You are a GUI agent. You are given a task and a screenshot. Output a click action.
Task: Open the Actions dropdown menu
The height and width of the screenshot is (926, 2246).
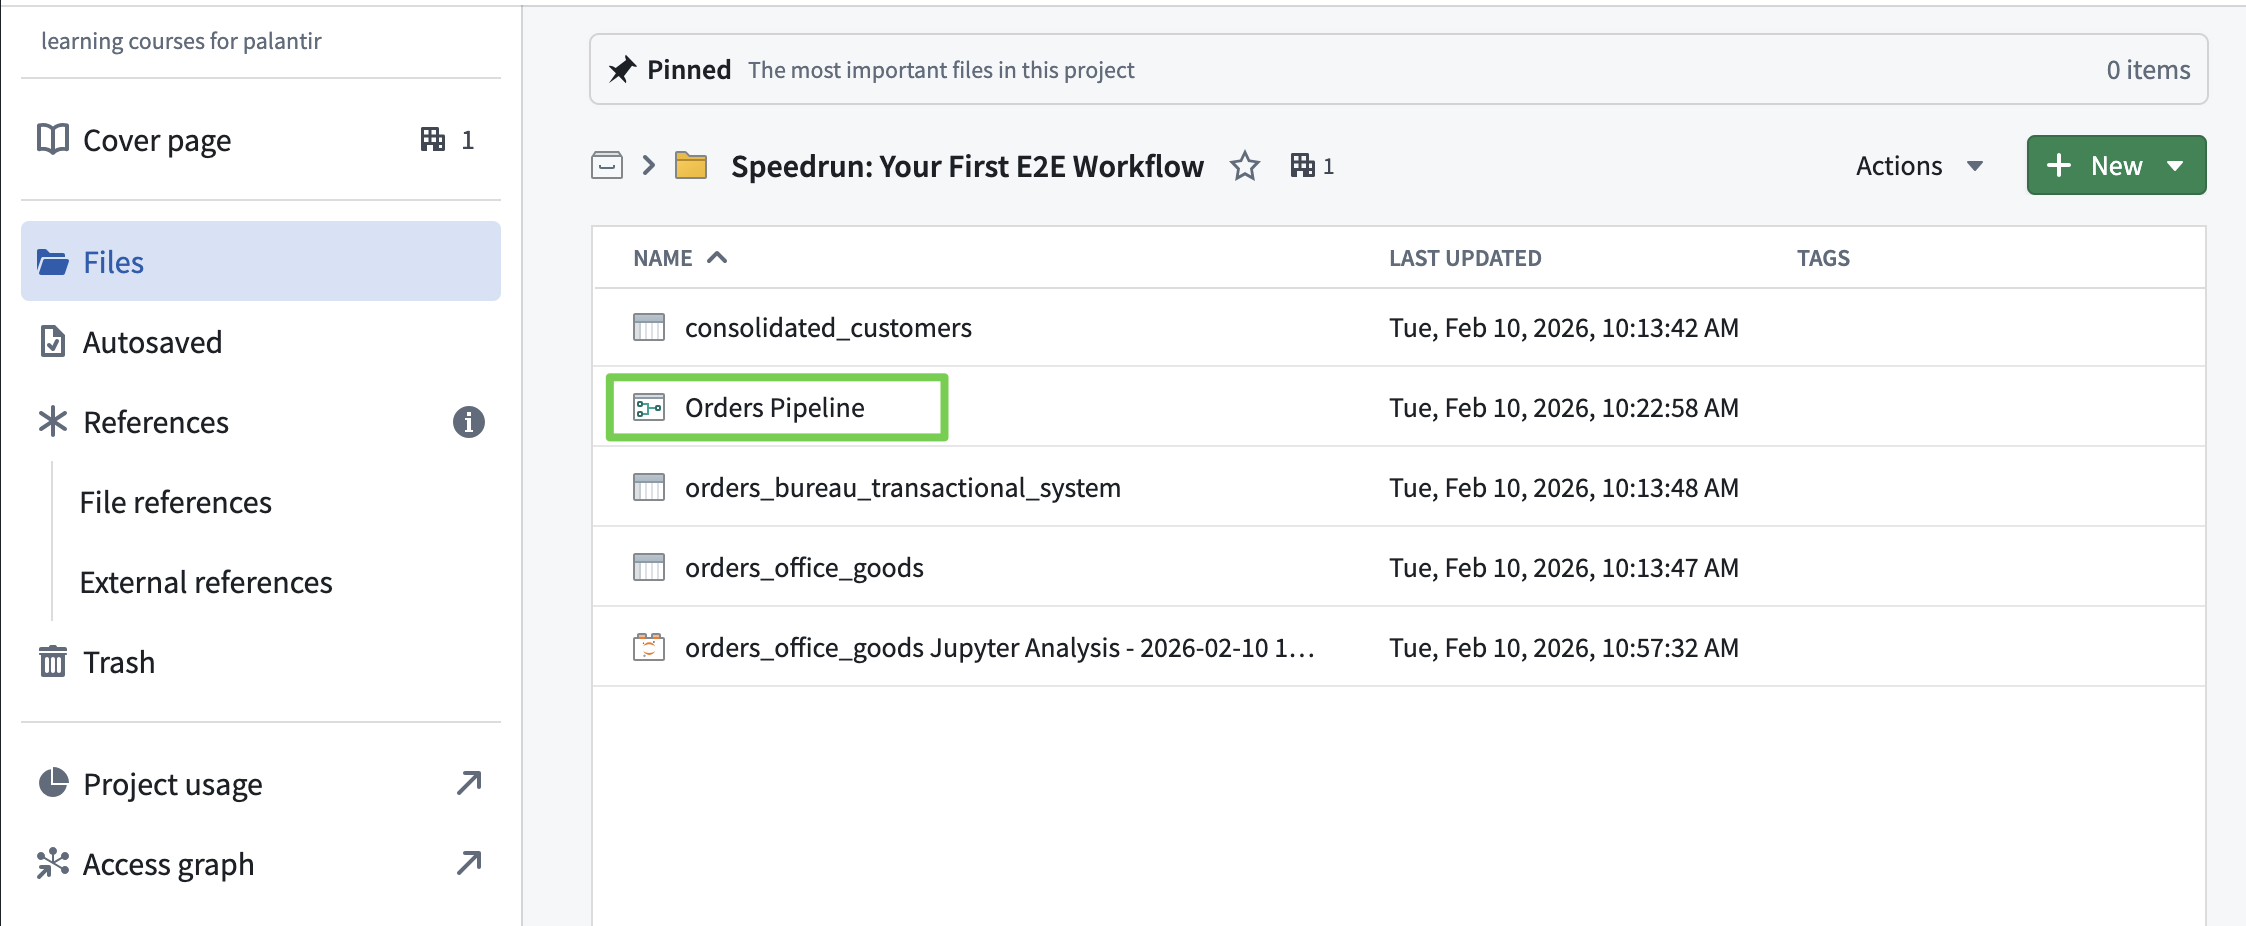[1918, 166]
